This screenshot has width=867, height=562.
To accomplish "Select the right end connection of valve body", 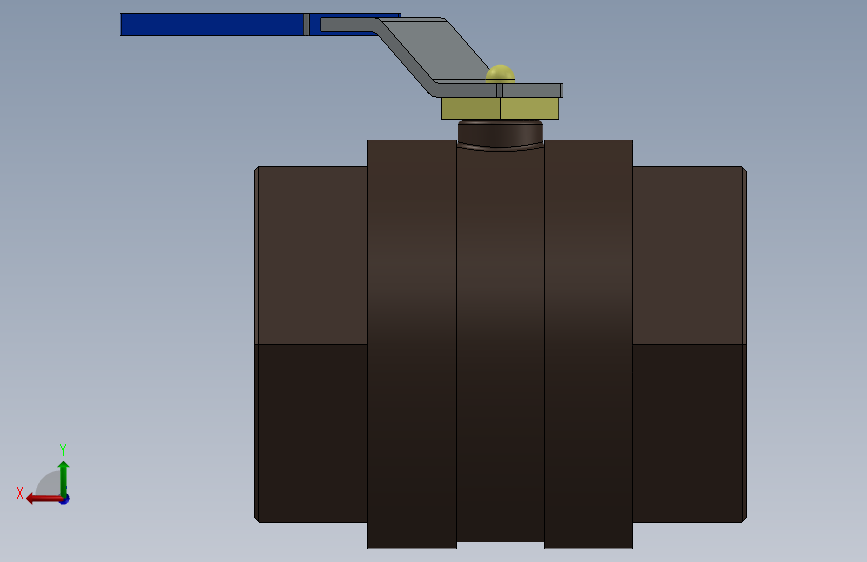I will click(x=690, y=344).
